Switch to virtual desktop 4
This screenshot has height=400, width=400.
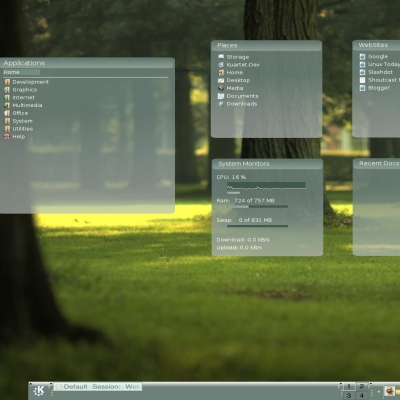[362, 395]
